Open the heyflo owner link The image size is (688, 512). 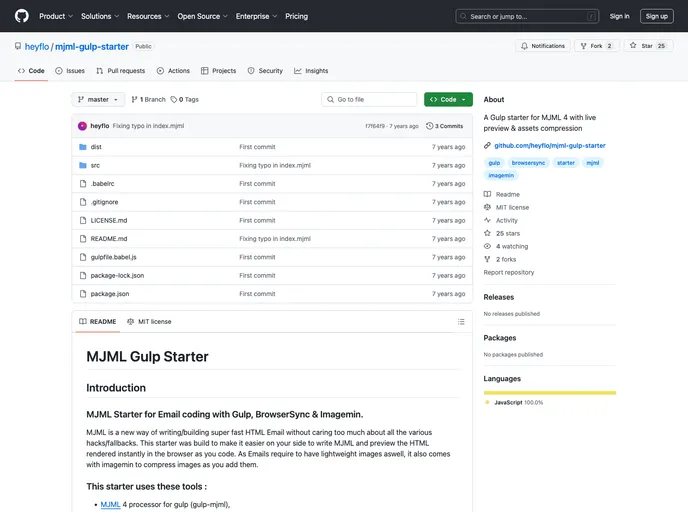click(37, 47)
